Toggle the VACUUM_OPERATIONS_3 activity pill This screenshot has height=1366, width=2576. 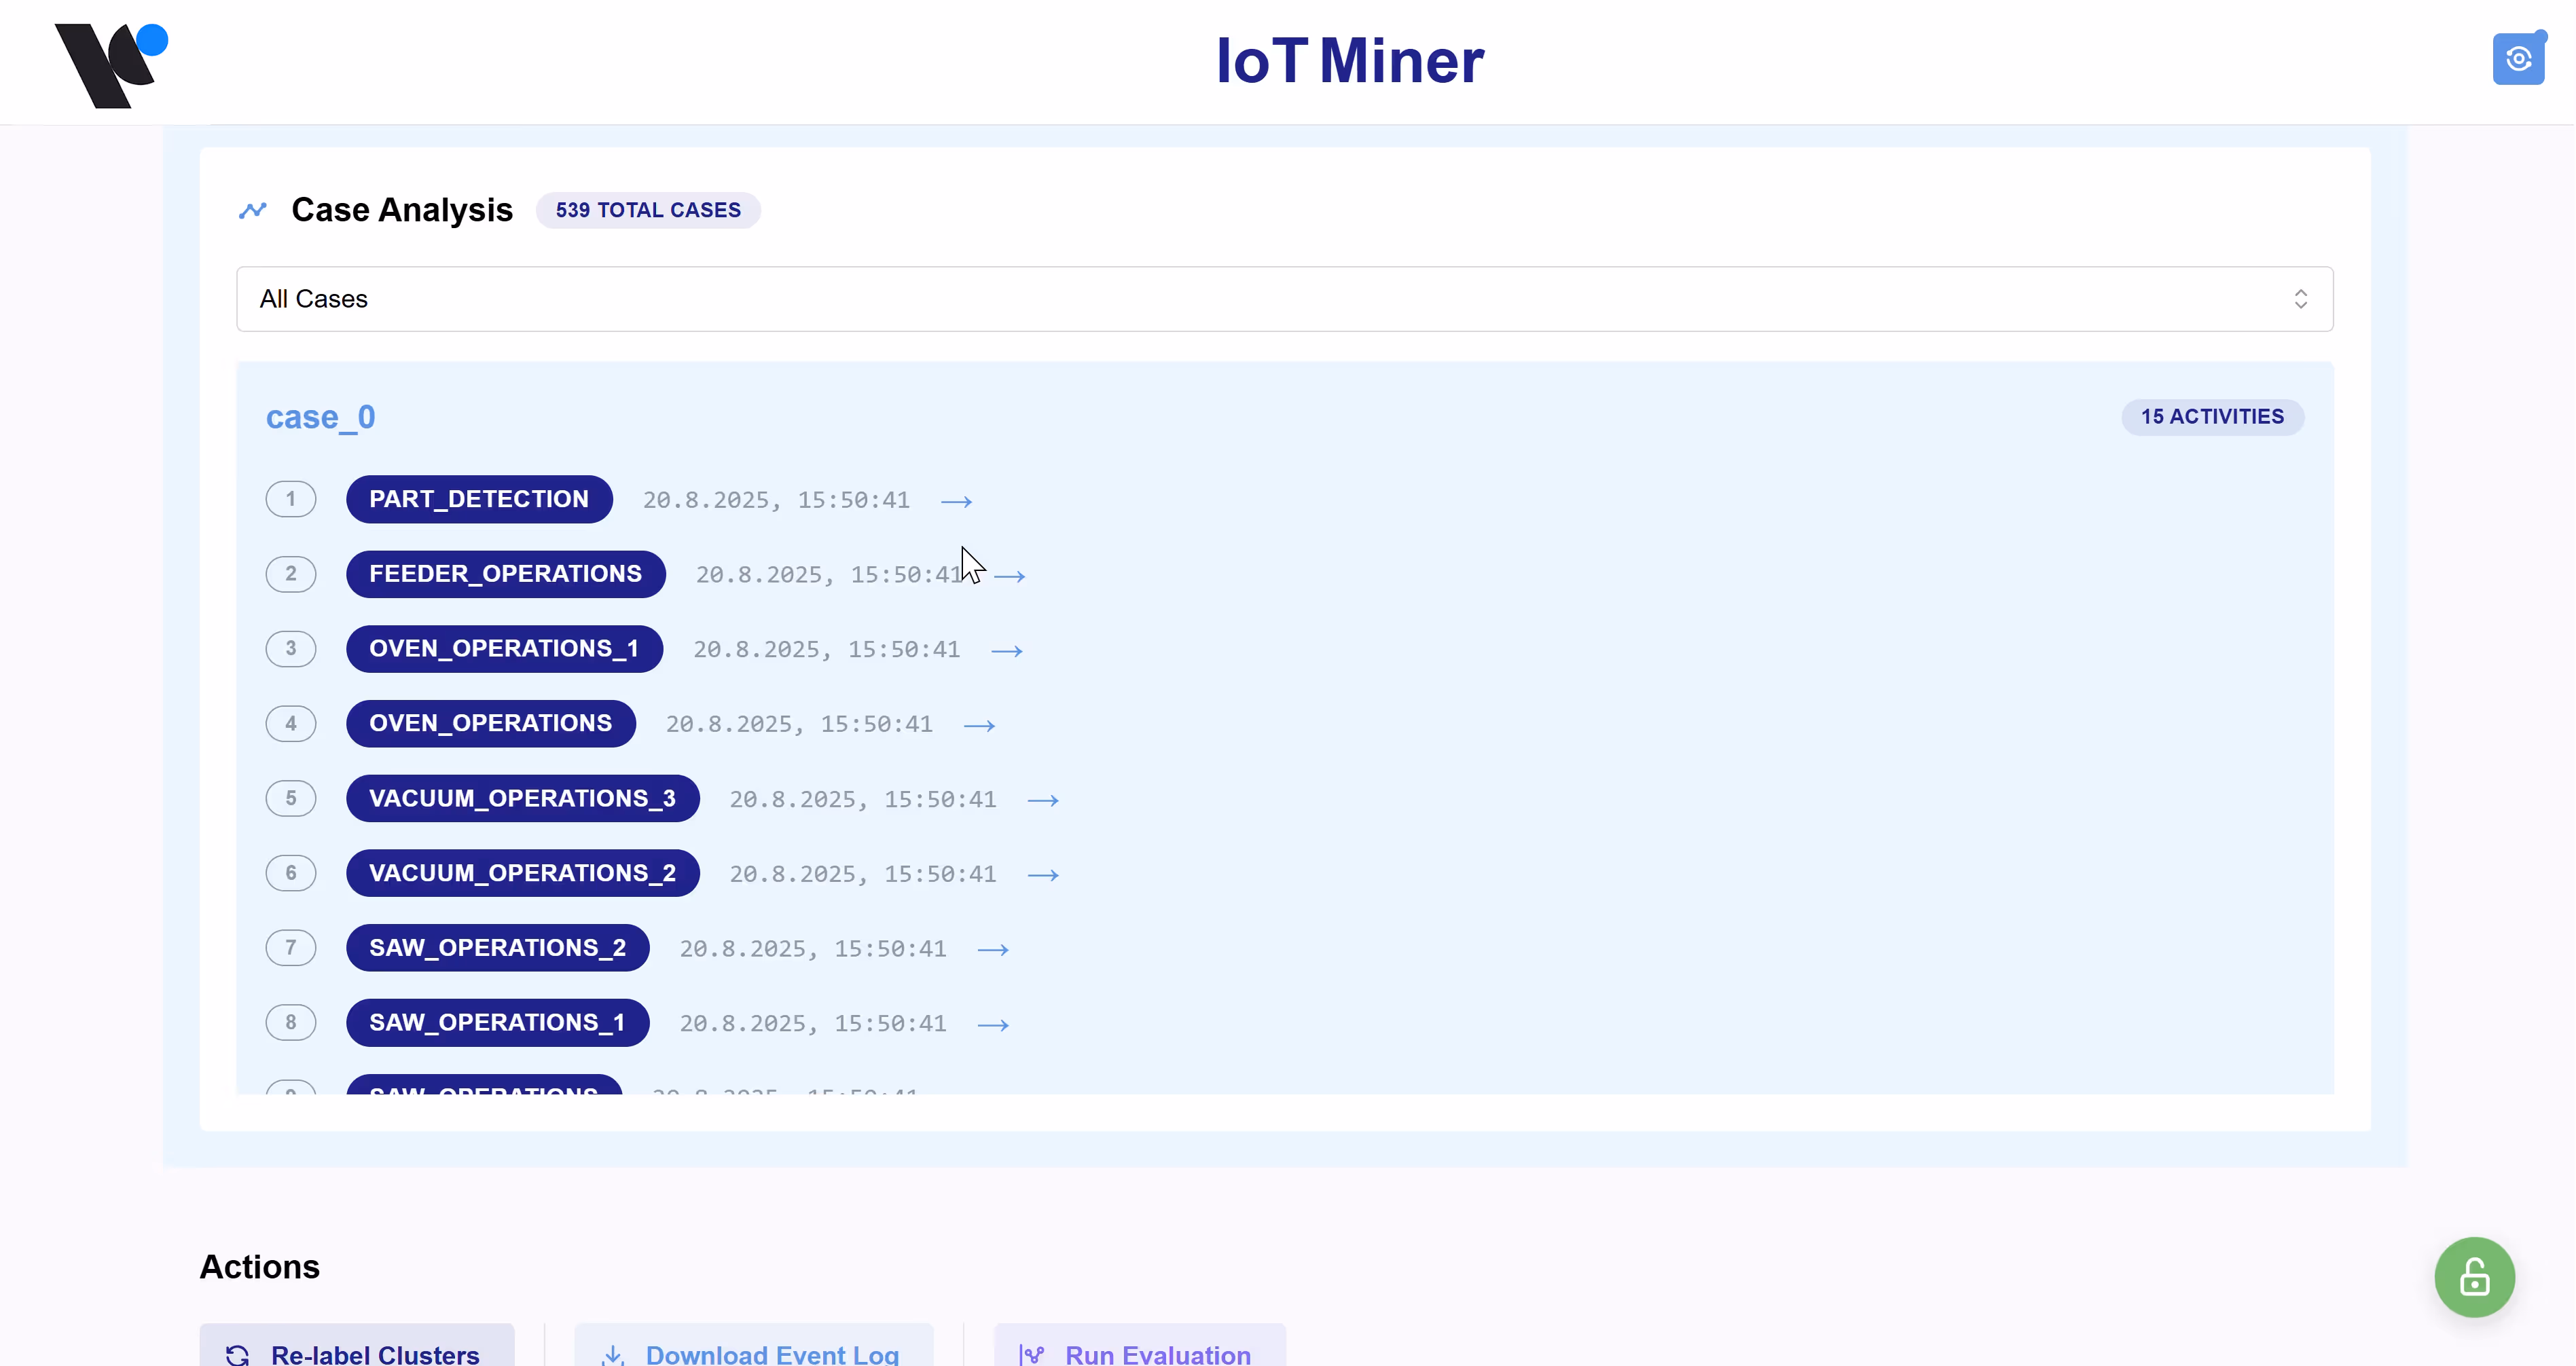point(522,798)
